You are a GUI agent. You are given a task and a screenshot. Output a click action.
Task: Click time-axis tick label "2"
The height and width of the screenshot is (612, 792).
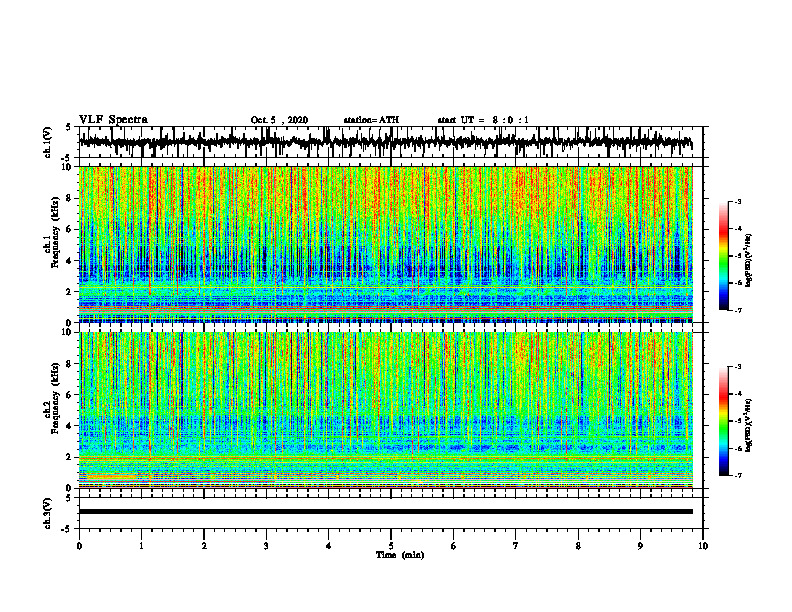204,546
